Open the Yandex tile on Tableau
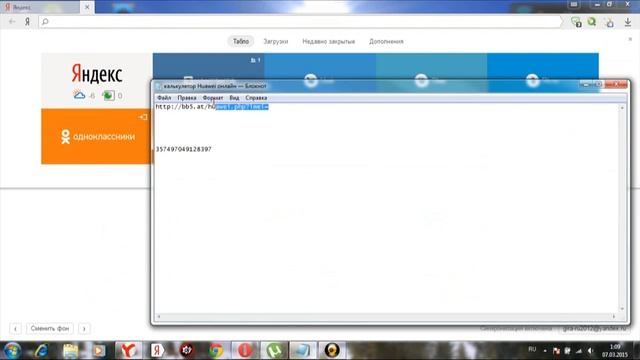640x360 pixels. tap(97, 80)
